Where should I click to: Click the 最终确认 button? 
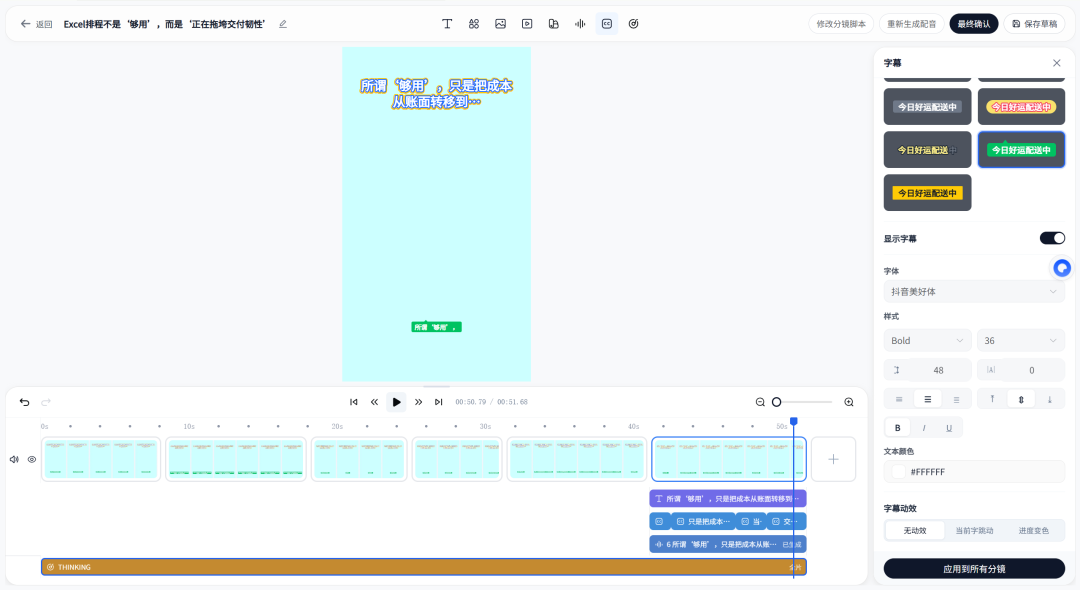pyautogui.click(x=974, y=24)
